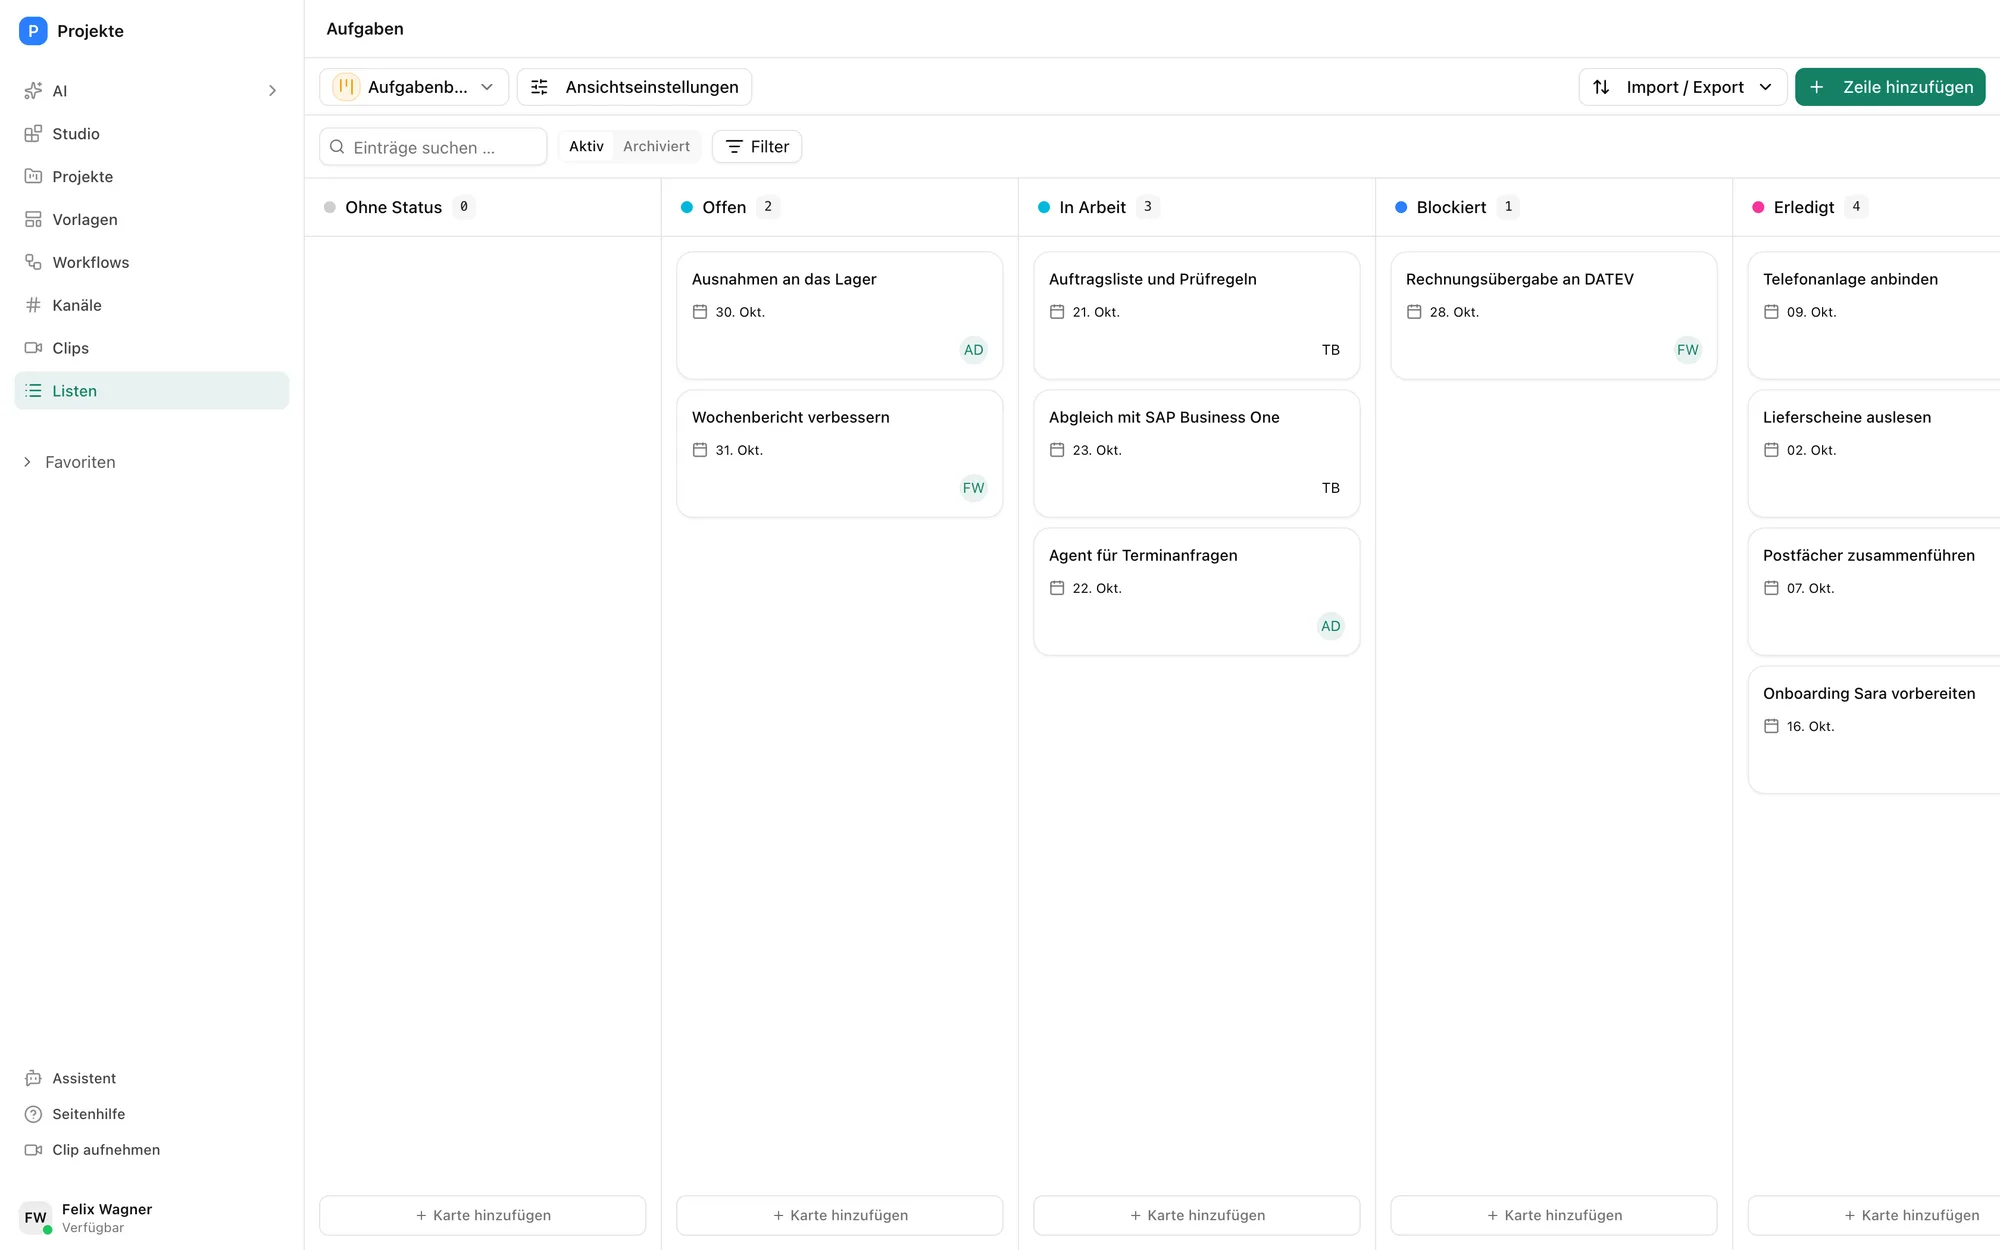The height and width of the screenshot is (1250, 2000).
Task: Open Seitenhilfe help icon
Action: pos(33,1114)
